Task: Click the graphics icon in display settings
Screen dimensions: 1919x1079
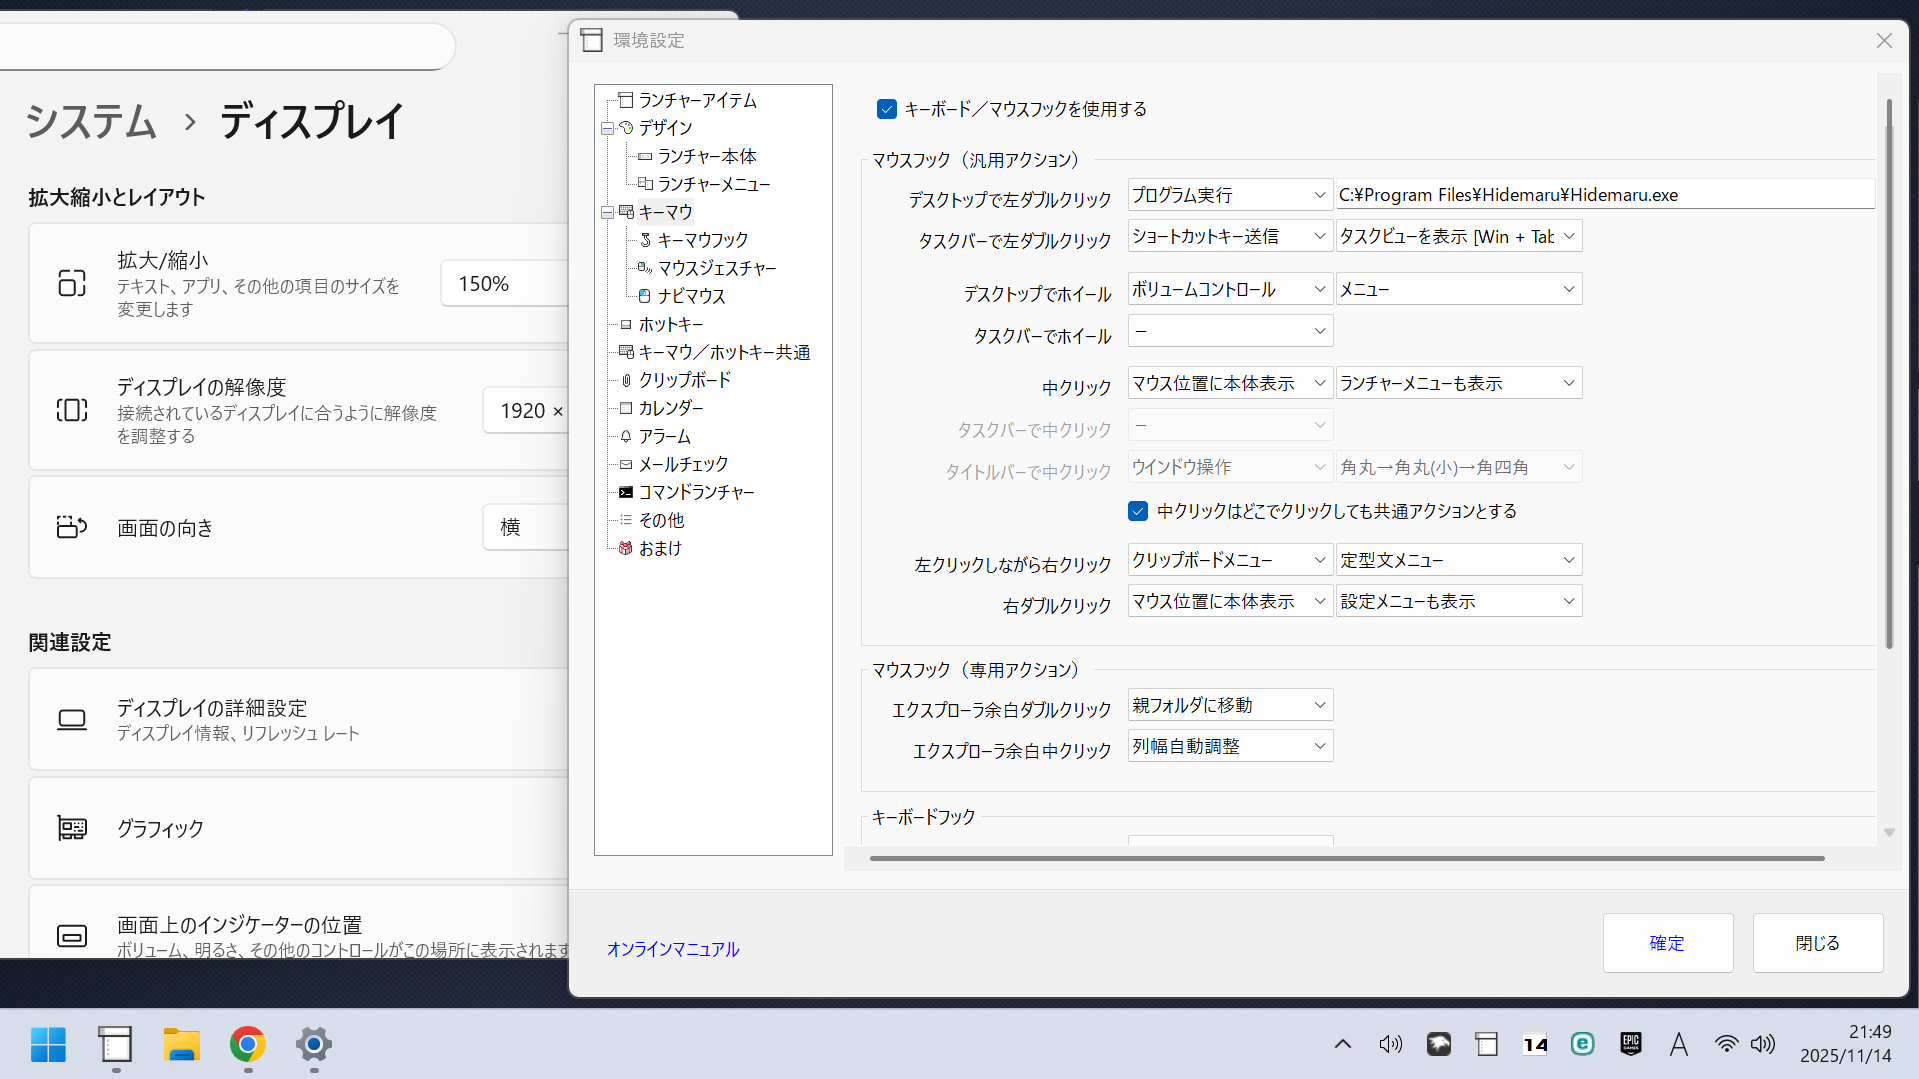Action: point(72,828)
